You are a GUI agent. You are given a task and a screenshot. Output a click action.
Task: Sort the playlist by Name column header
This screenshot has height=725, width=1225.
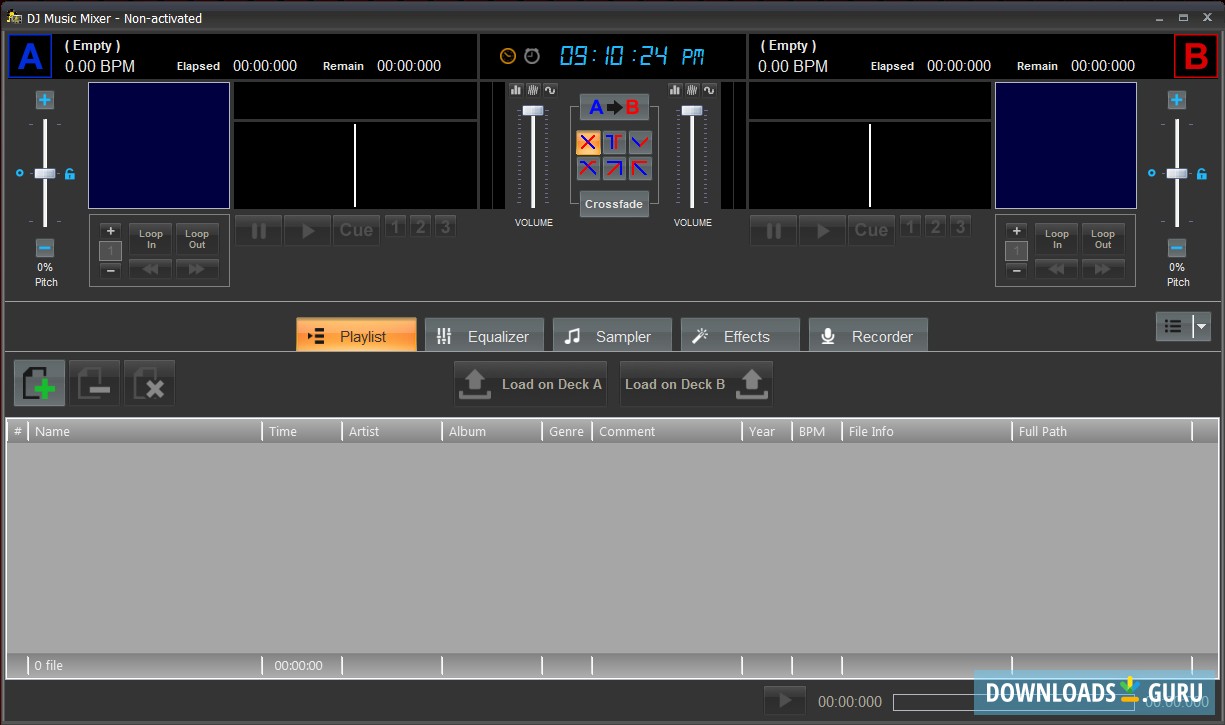pyautogui.click(x=145, y=431)
